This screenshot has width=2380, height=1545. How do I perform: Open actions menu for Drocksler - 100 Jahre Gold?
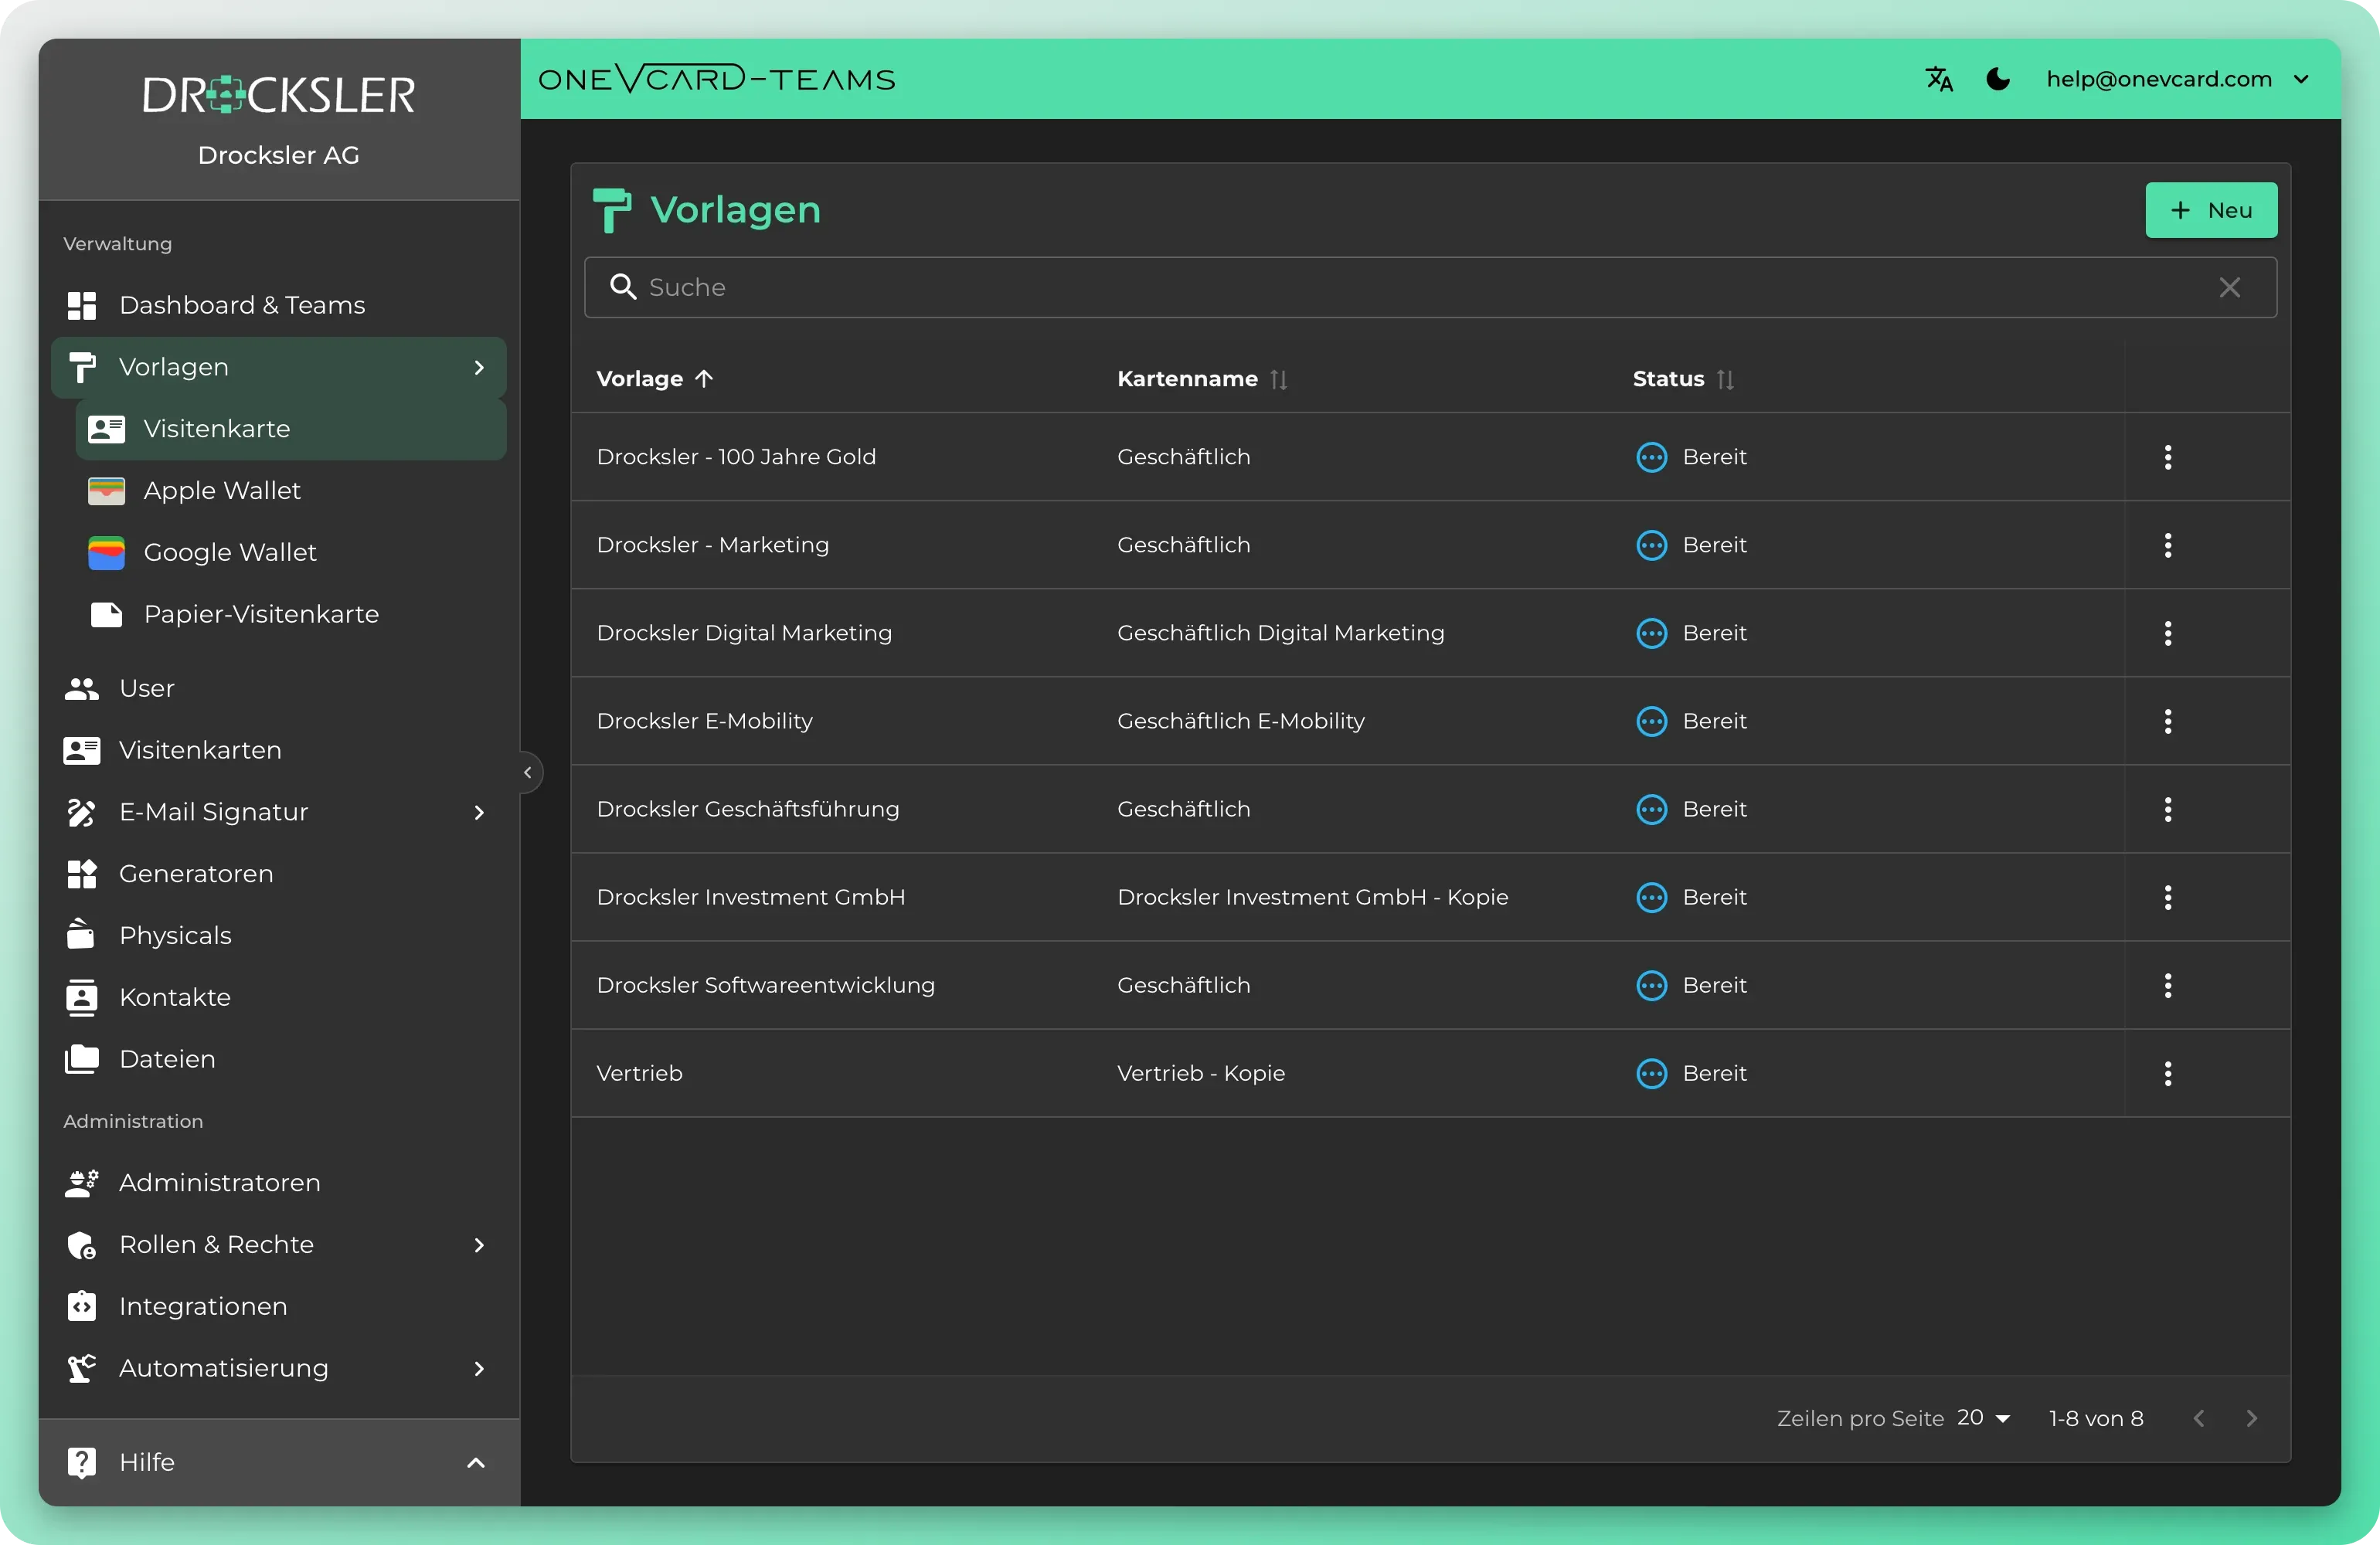click(2167, 457)
